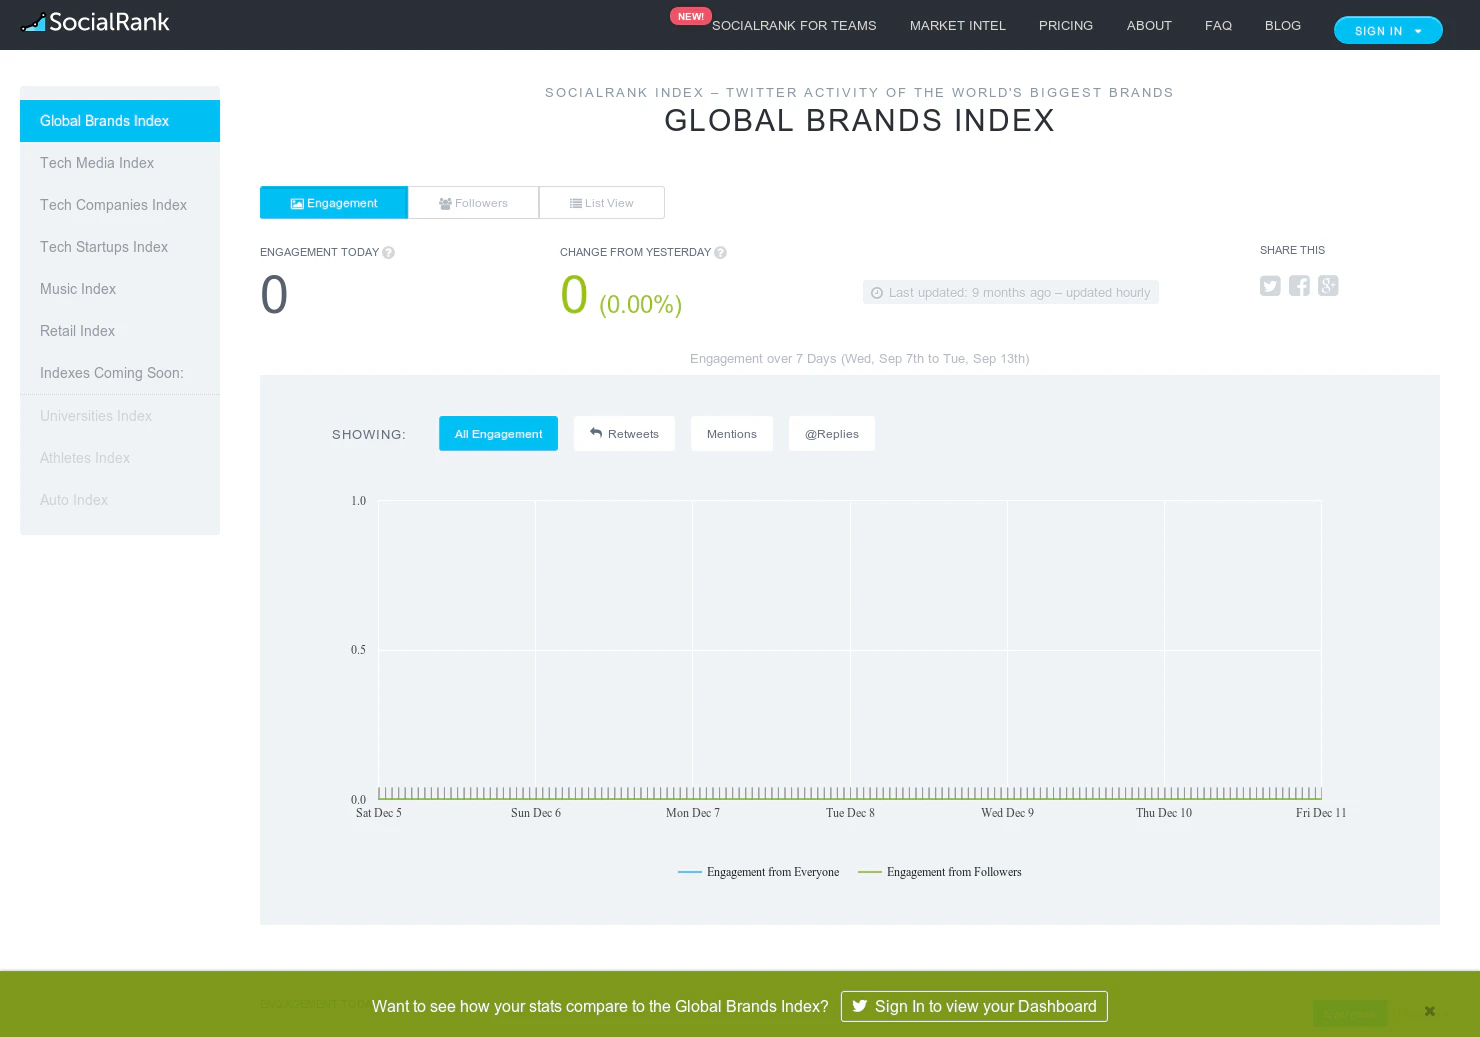Share the index on Google+
Screen dimensions: 1480x1037
point(1327,286)
